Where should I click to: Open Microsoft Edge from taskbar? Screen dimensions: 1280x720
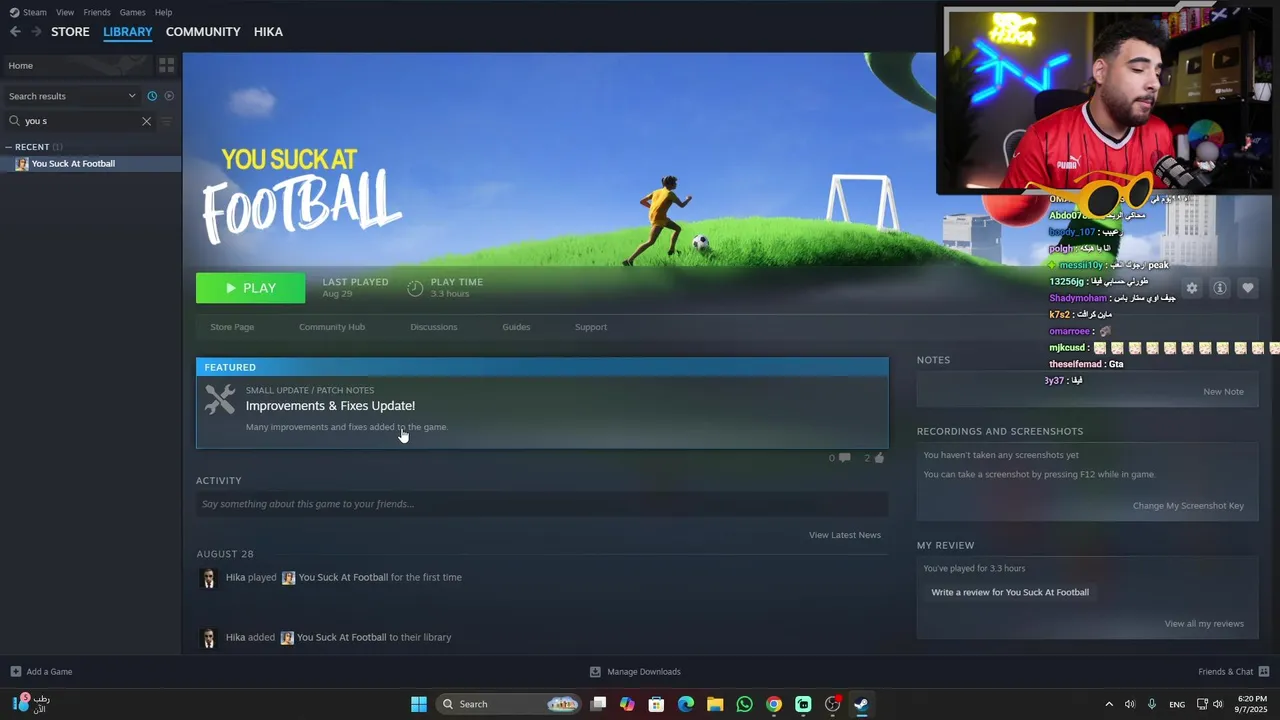tap(686, 704)
